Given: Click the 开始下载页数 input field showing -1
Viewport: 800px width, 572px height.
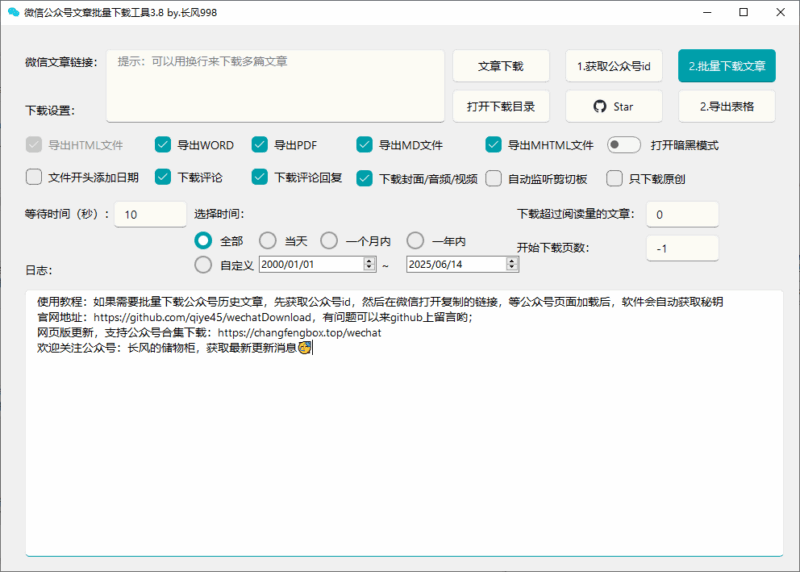Looking at the screenshot, I should point(683,248).
